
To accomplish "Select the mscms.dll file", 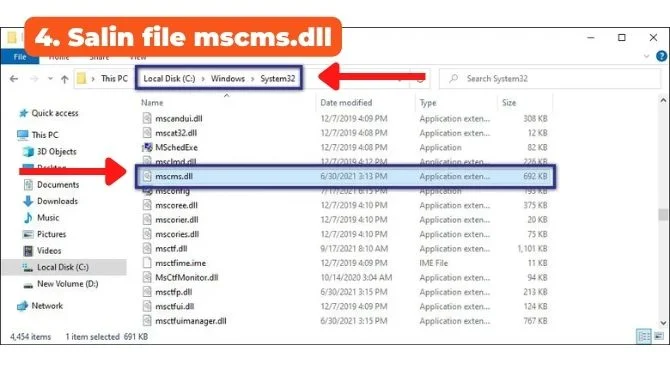I will click(x=174, y=176).
